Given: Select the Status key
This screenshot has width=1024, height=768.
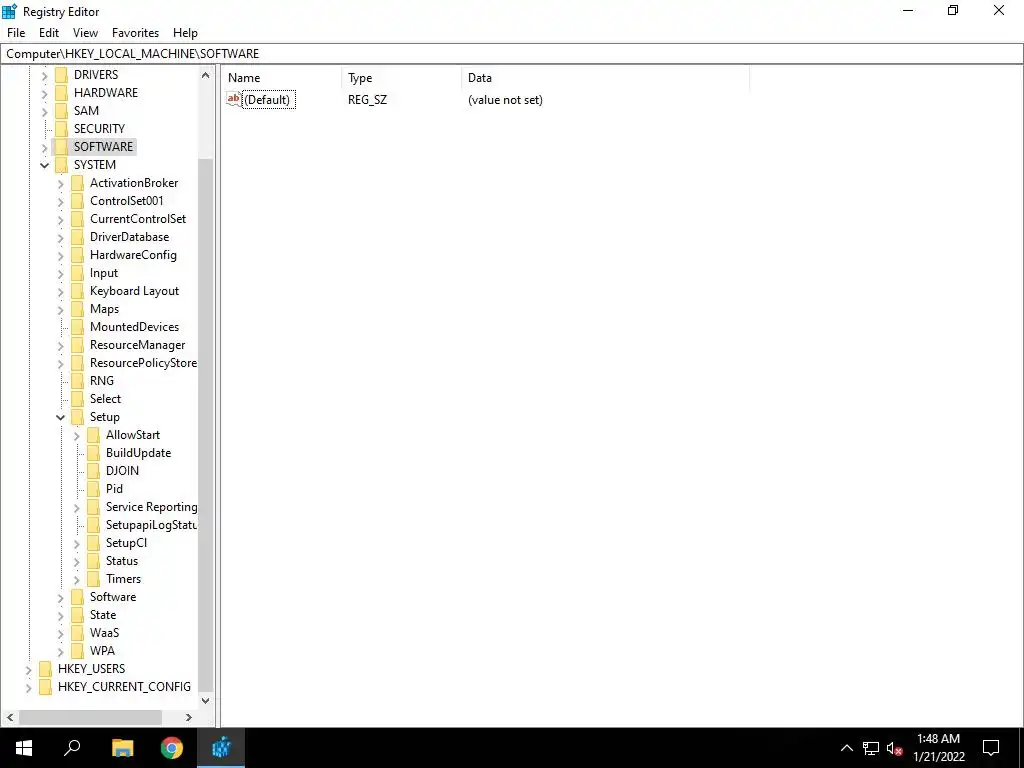Looking at the screenshot, I should click(x=121, y=560).
